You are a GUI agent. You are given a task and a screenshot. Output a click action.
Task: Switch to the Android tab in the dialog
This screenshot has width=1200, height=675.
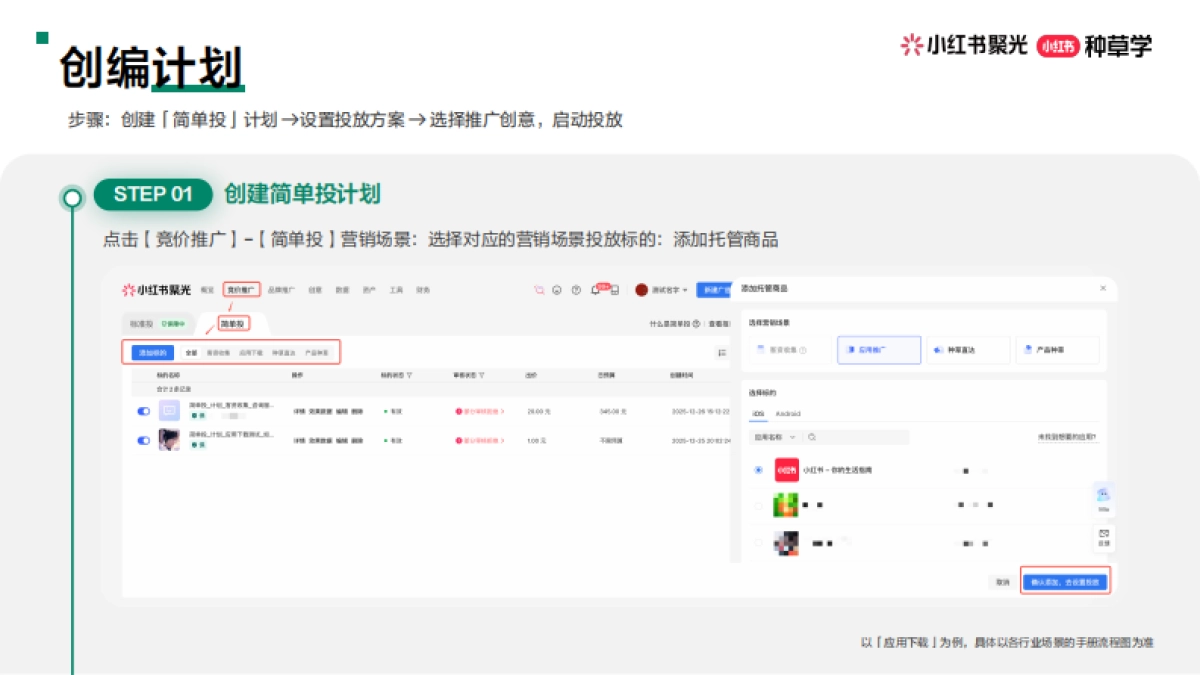(789, 414)
